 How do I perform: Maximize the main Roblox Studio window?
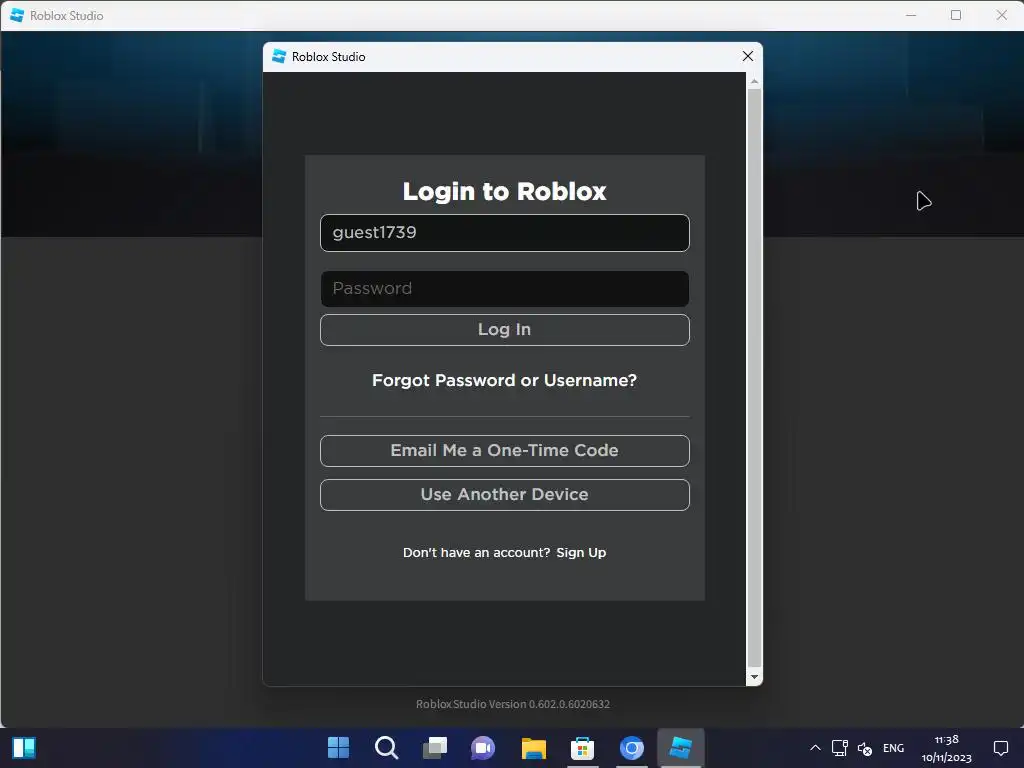pos(956,15)
